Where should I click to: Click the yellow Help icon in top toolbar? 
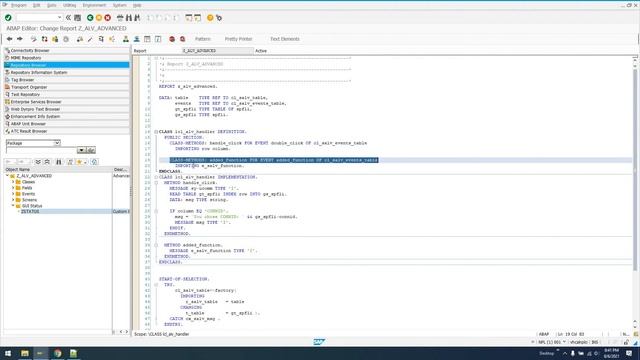210,18
